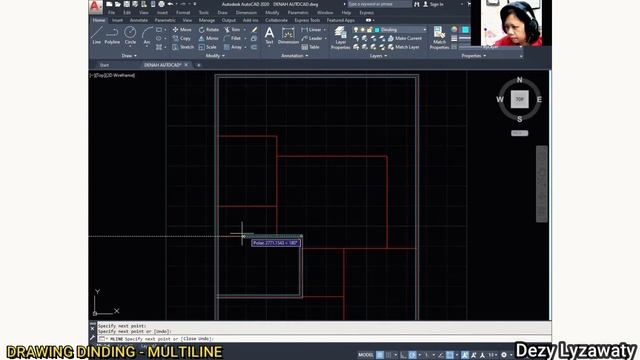Toggle layer lock padlock icon
The height and width of the screenshot is (360, 640).
(x=369, y=30)
